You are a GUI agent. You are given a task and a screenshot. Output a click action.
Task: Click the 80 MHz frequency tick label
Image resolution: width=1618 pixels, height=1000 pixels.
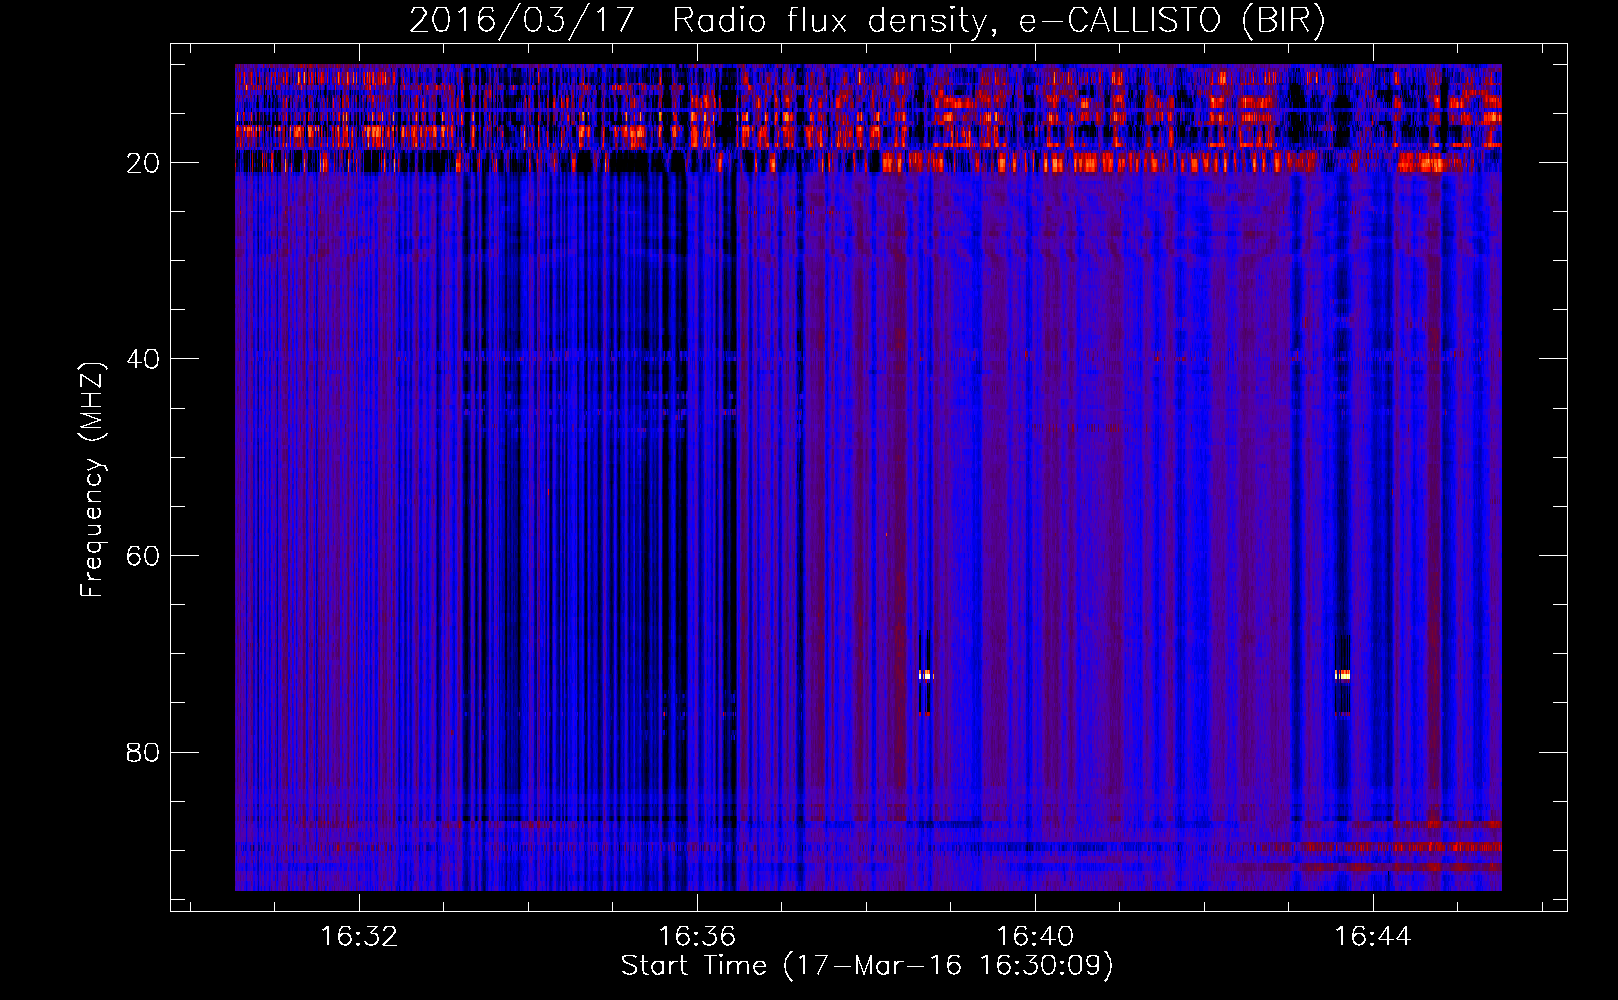(x=143, y=752)
